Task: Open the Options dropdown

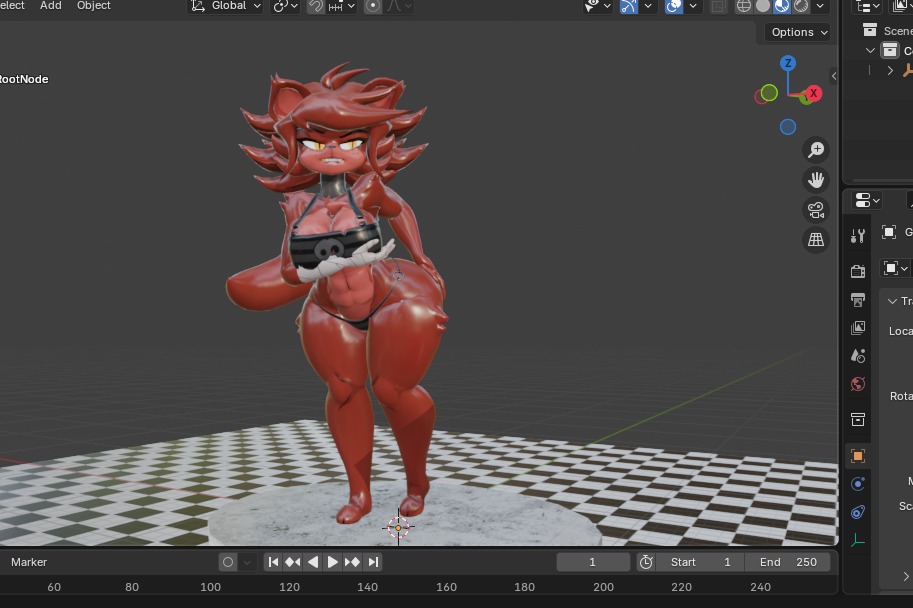Action: [799, 32]
